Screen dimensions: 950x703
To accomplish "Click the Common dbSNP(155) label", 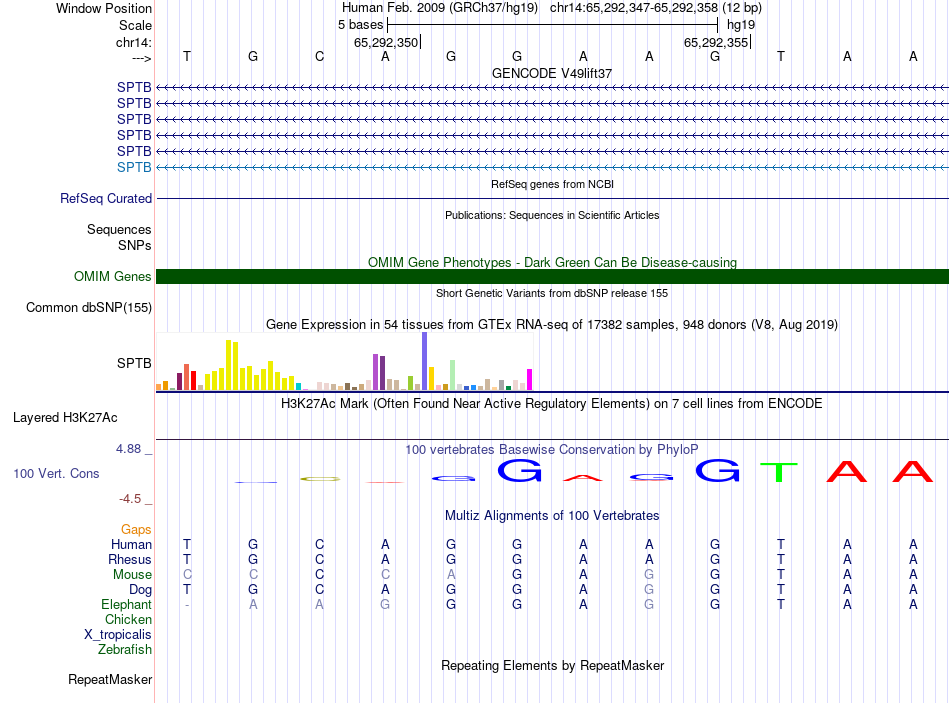I will point(89,307).
